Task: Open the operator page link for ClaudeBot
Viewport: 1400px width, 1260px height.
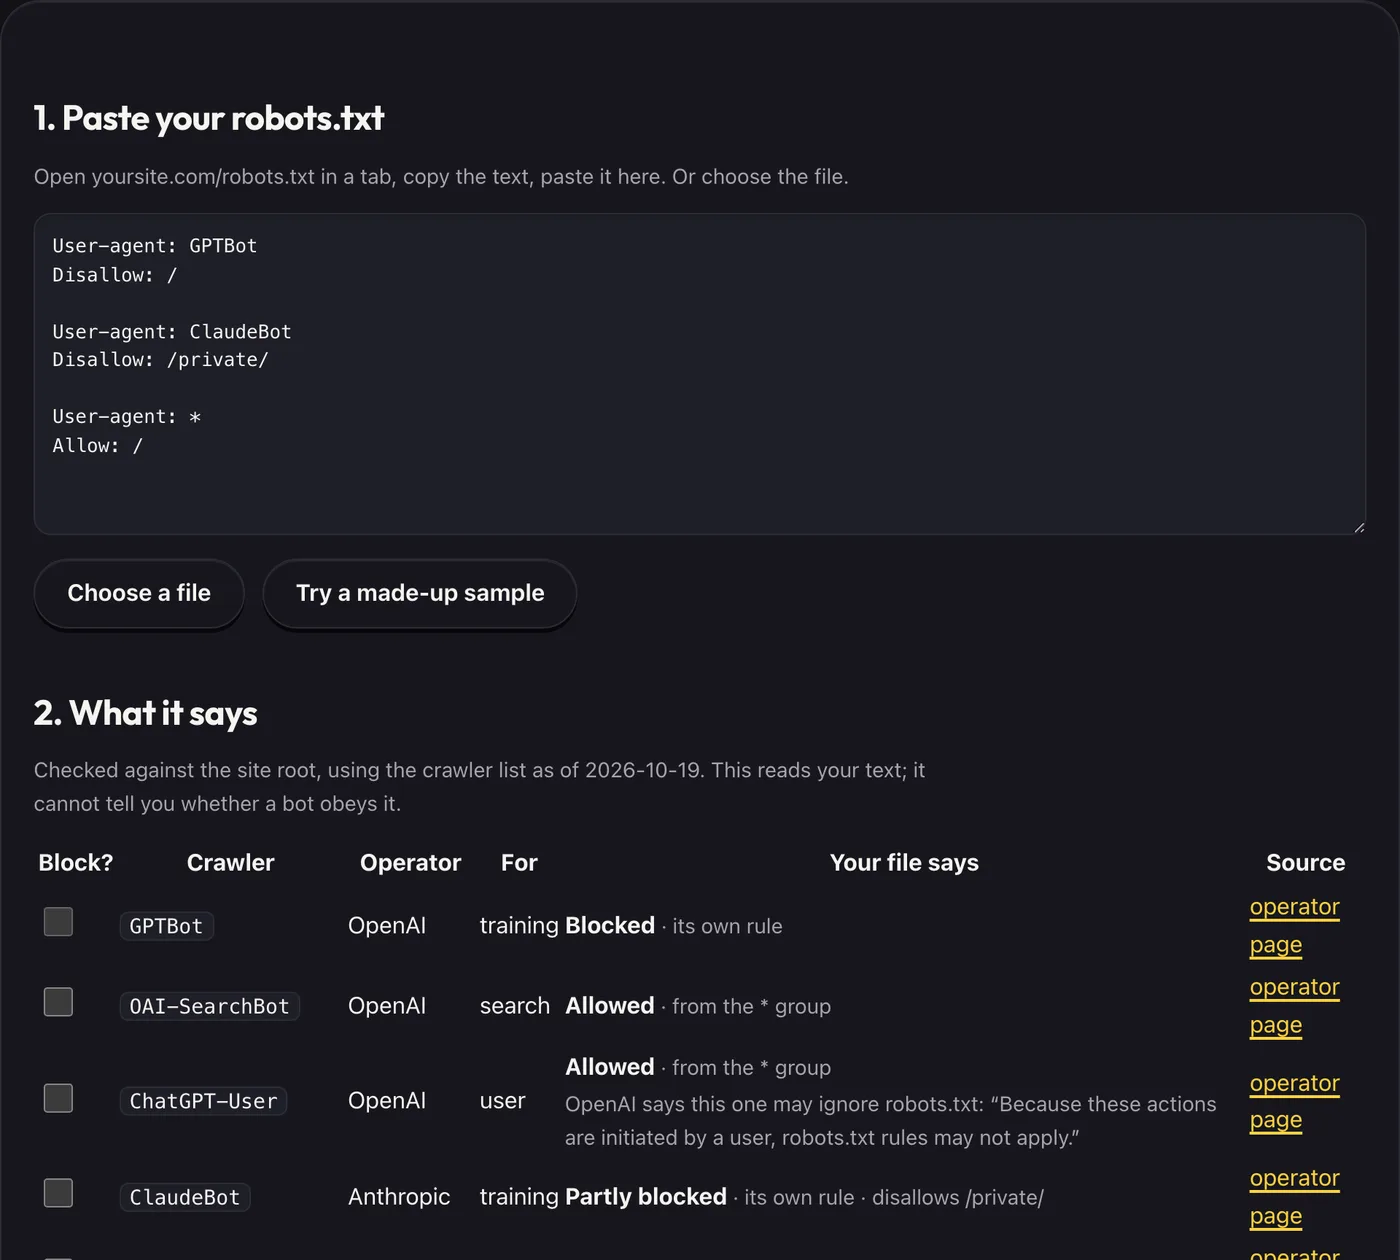Action: 1294,1197
